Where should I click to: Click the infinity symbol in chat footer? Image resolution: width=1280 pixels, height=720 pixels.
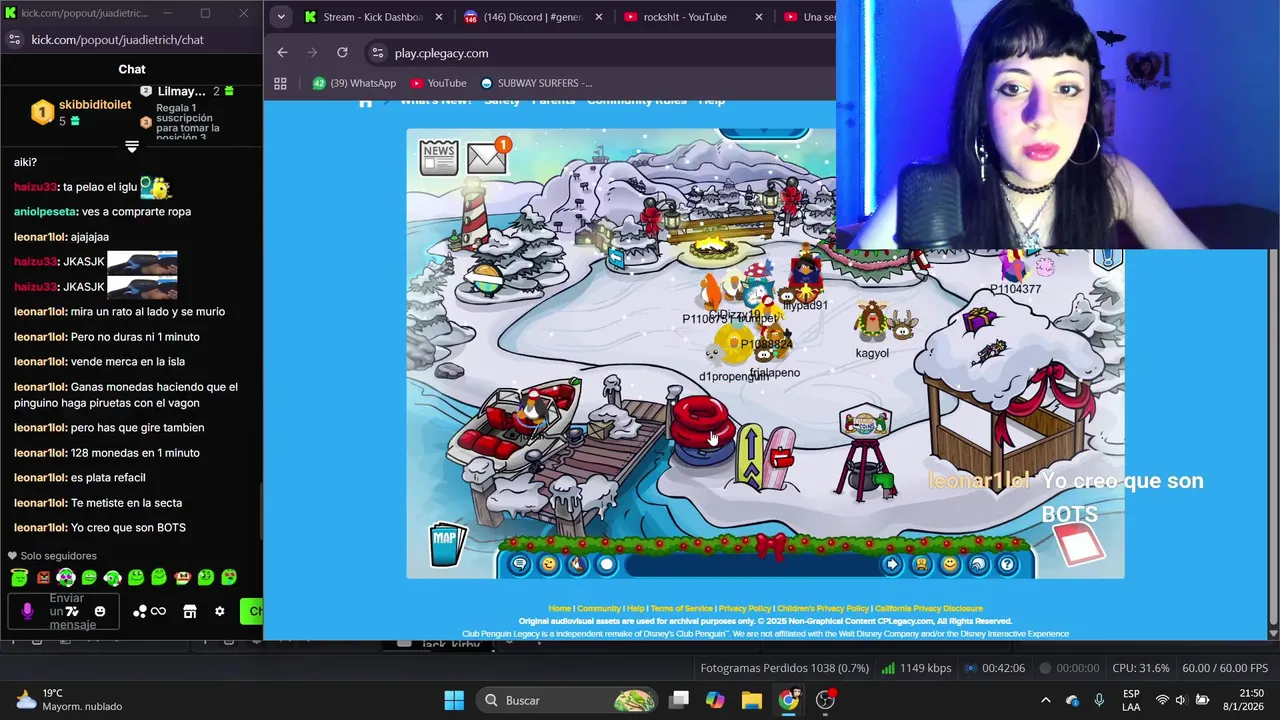158,611
